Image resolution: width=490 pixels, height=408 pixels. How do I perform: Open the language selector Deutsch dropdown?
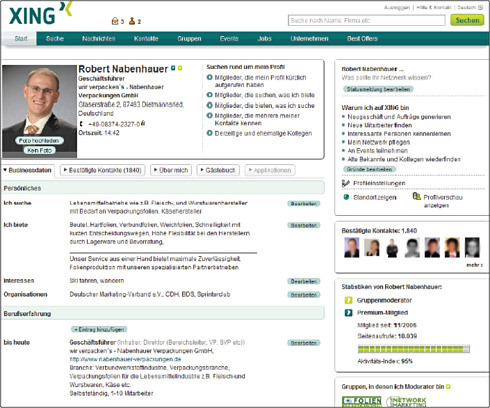click(x=470, y=7)
